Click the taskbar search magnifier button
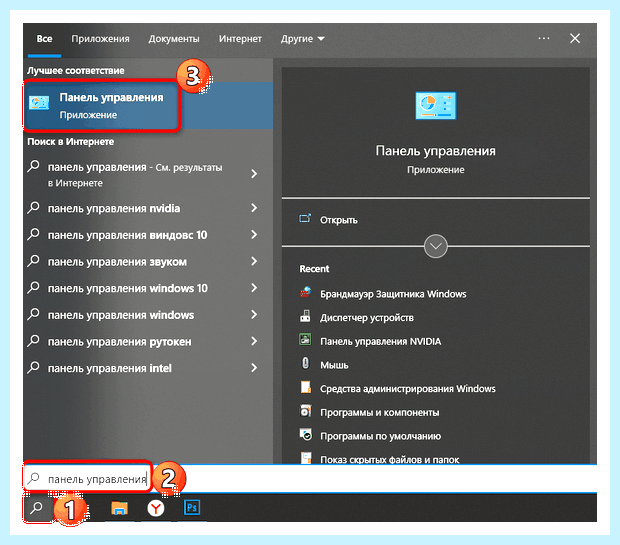620x545 pixels. pos(38,507)
